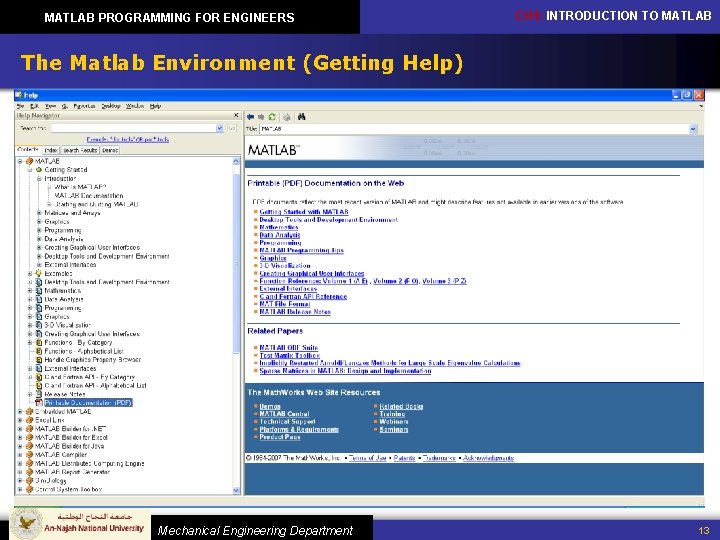The image size is (720, 540).
Task: Open the Webinars link
Action: 394,422
